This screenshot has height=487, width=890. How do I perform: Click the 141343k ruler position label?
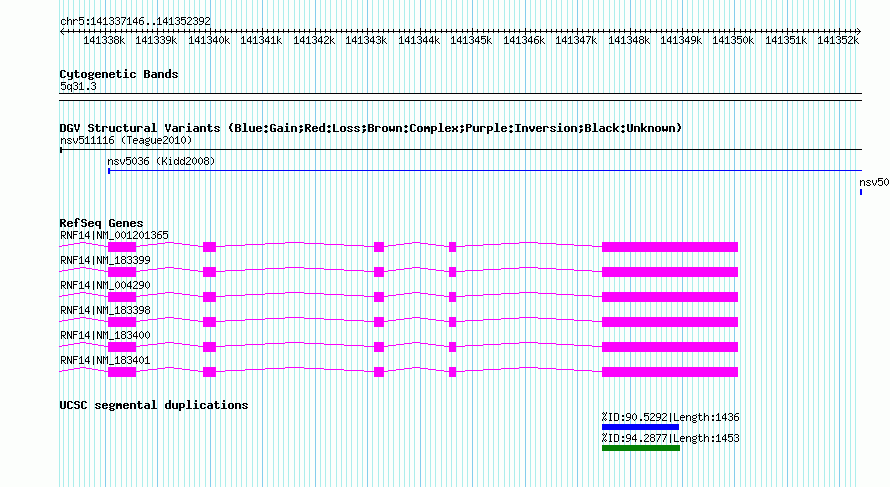click(366, 40)
